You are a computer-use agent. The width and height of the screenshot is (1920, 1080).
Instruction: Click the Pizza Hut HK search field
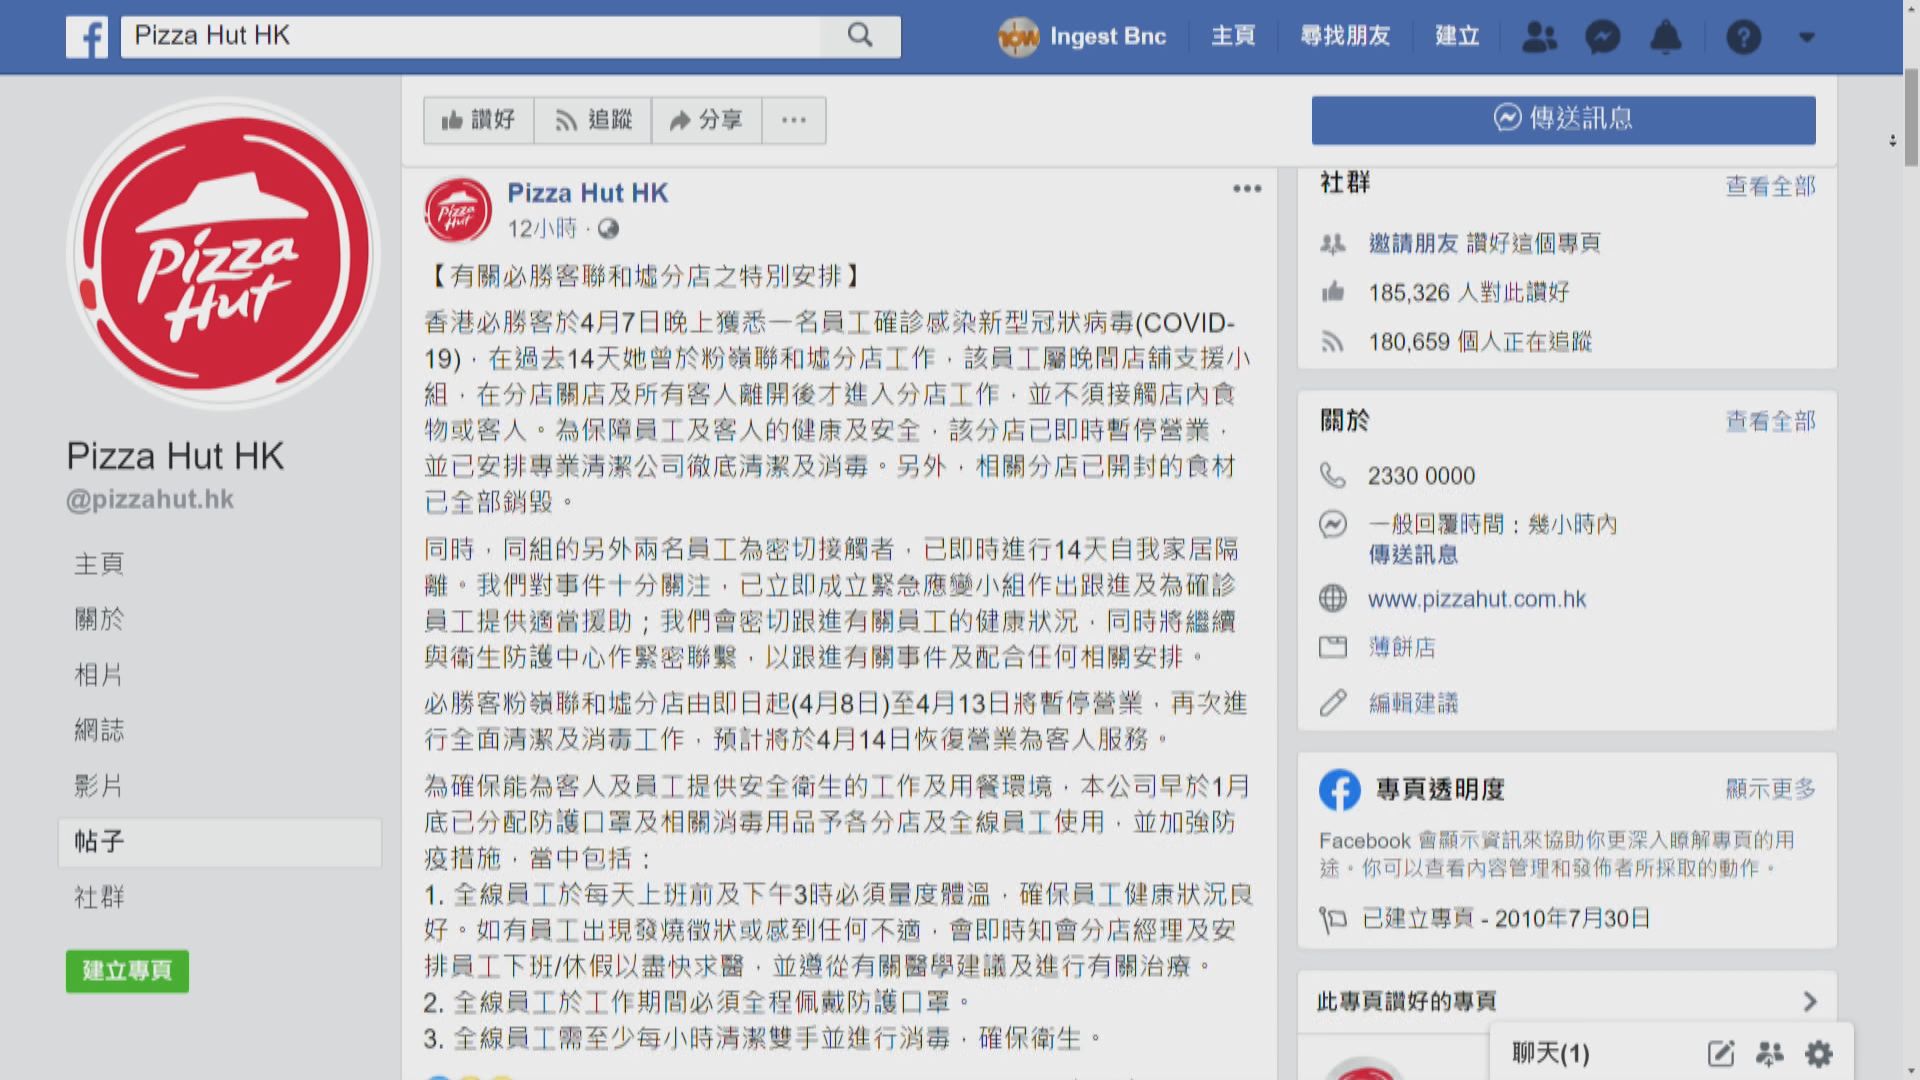coord(470,36)
